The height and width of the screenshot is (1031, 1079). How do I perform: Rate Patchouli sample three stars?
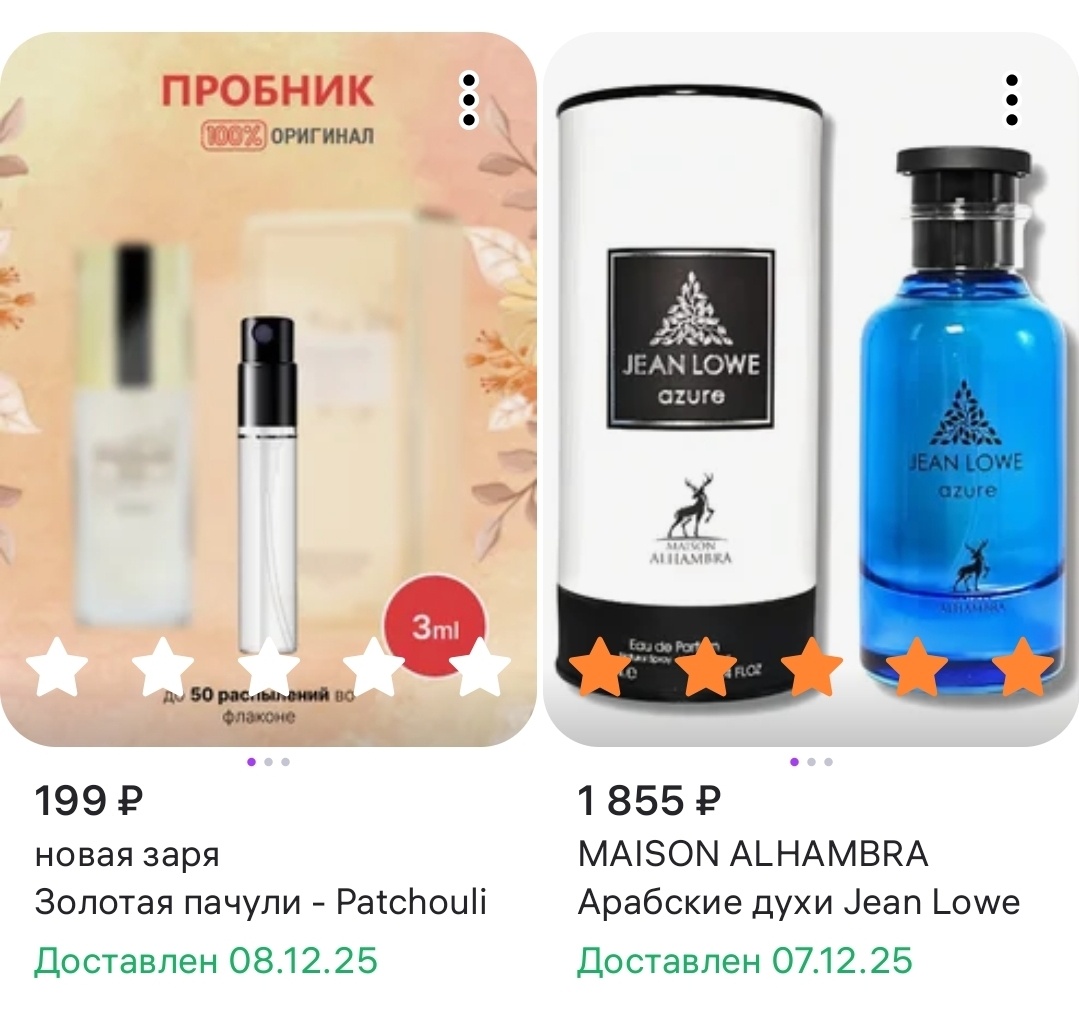269,667
